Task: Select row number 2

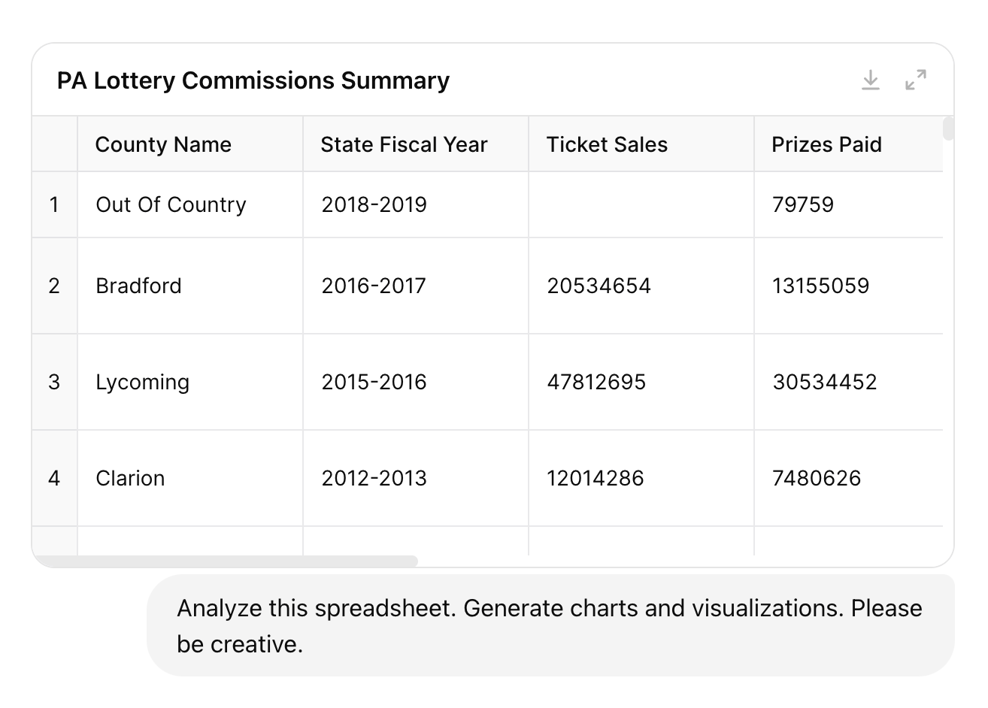Action: pos(55,285)
